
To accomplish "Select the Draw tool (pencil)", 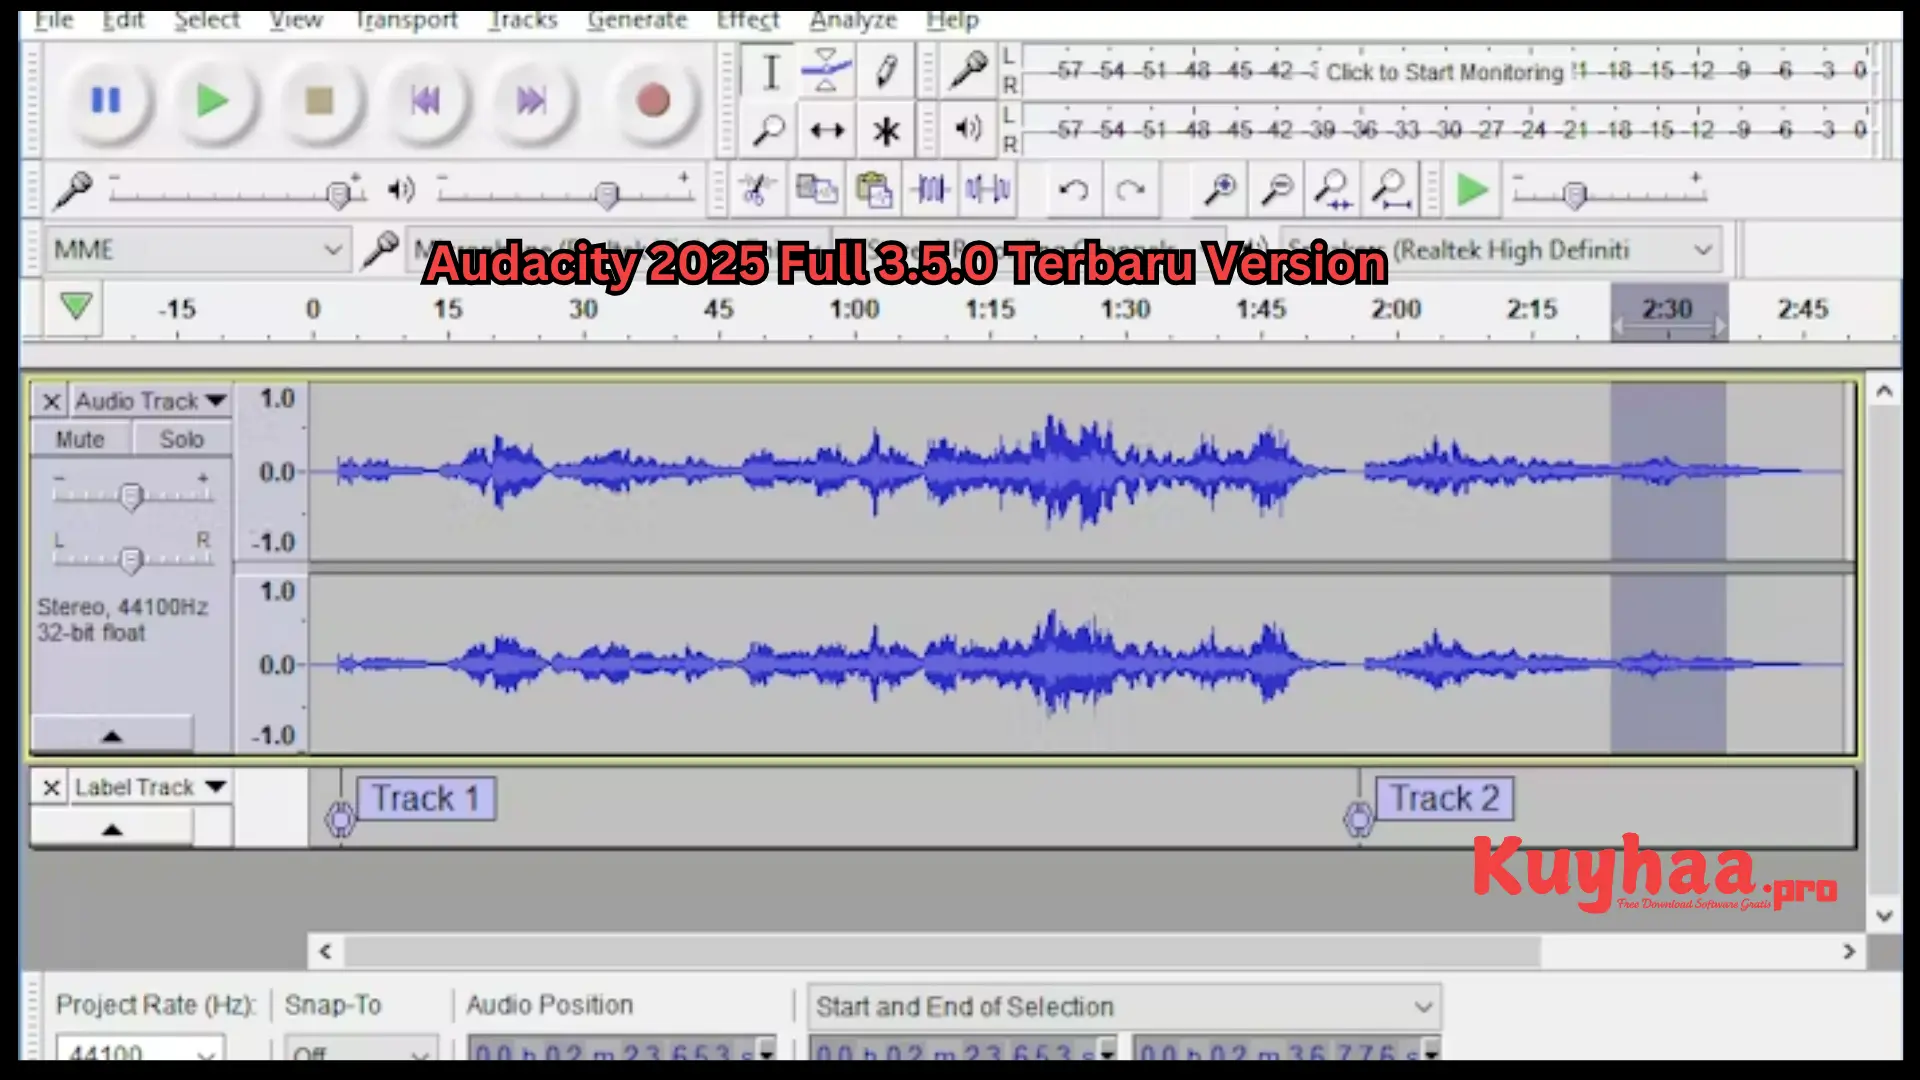I will 884,71.
